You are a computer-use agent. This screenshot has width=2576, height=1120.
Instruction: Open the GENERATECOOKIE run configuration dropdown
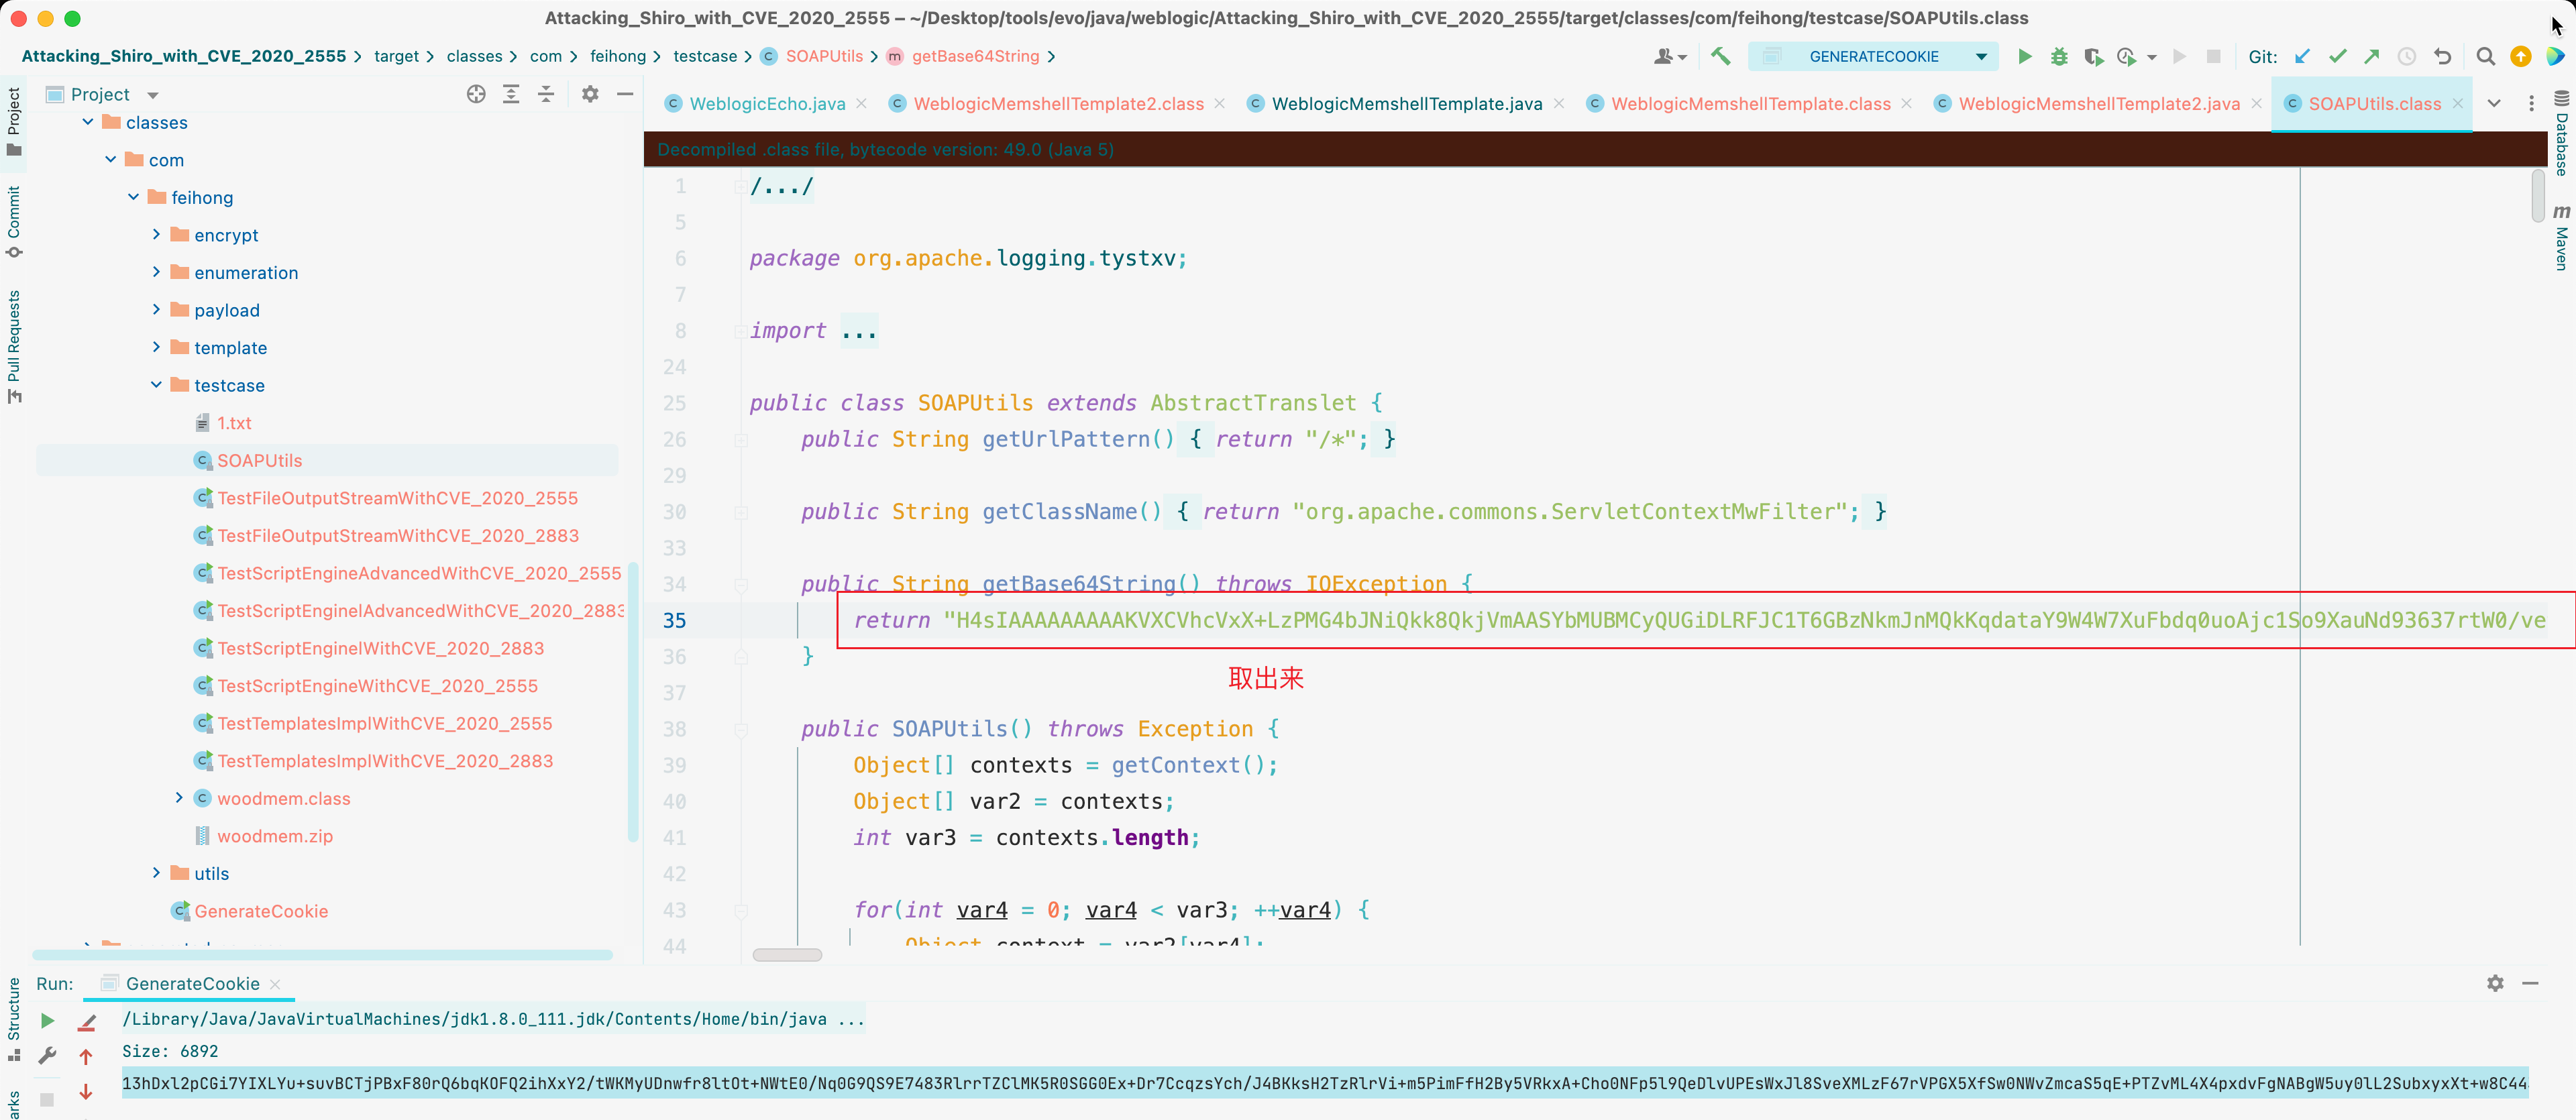pos(1980,56)
